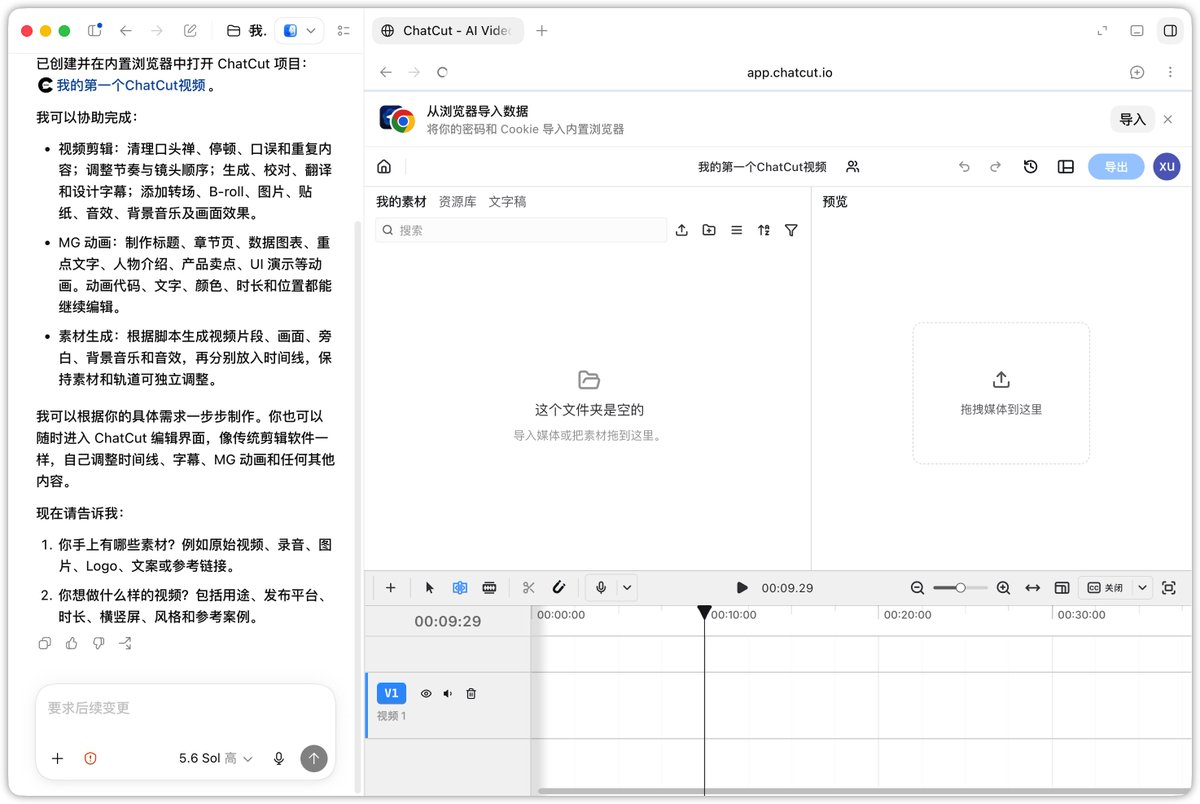Viewport: 1200px width, 804px height.
Task: Adjust the timeline zoom slider
Action: point(960,588)
